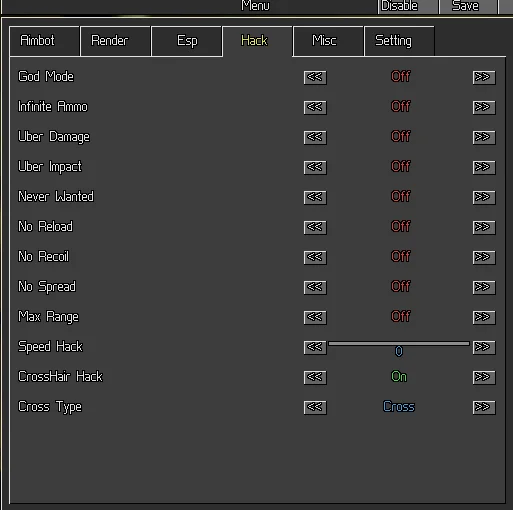Viewport: 513px width, 510px height.
Task: Toggle the CrossHair Hack On value
Action: (x=399, y=377)
